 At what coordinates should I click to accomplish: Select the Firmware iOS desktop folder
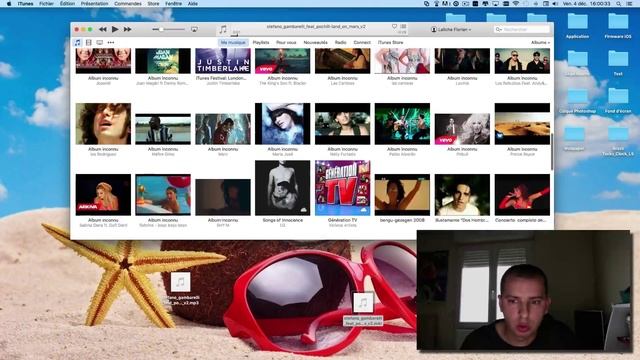[618, 25]
